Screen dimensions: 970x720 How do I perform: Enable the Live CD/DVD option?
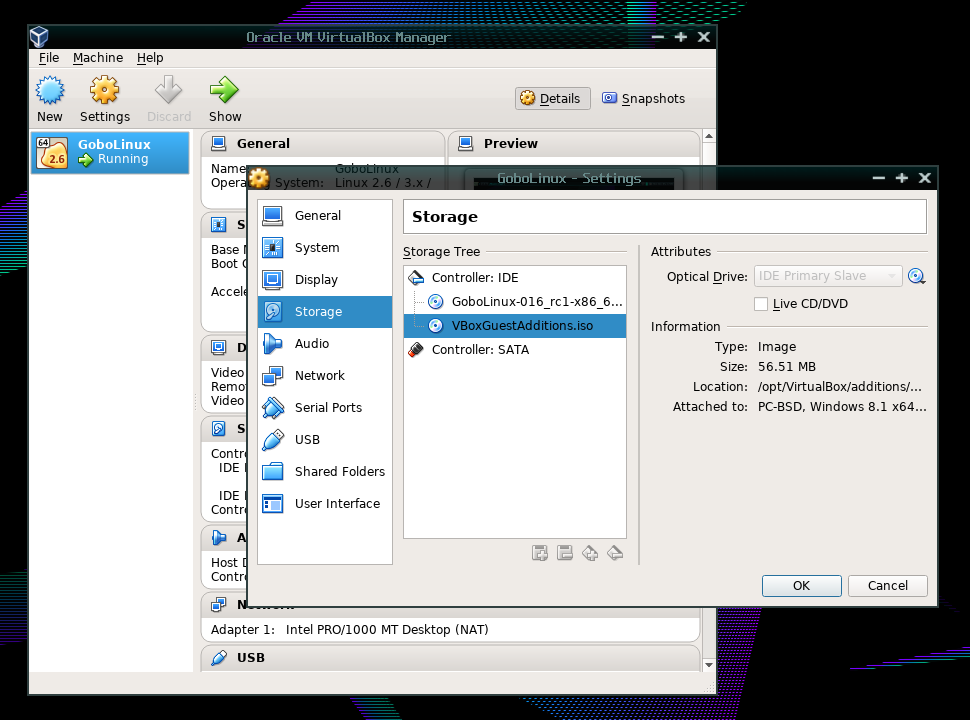761,303
